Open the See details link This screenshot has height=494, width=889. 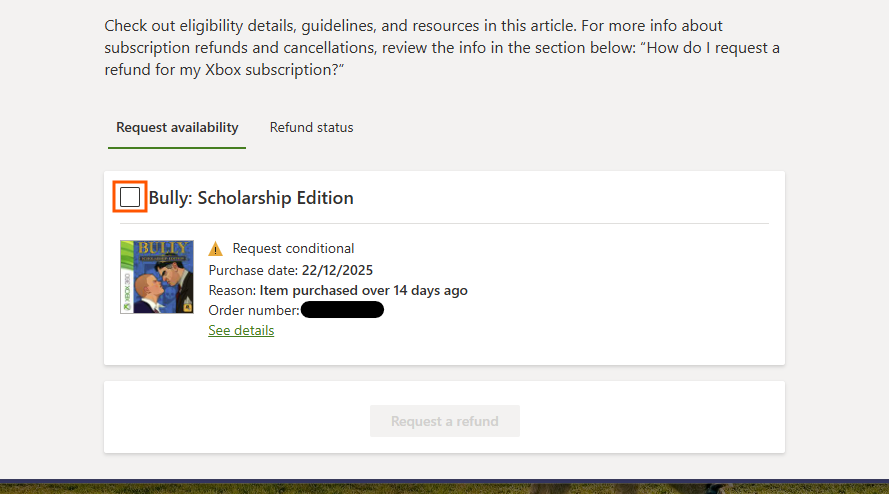tap(241, 331)
